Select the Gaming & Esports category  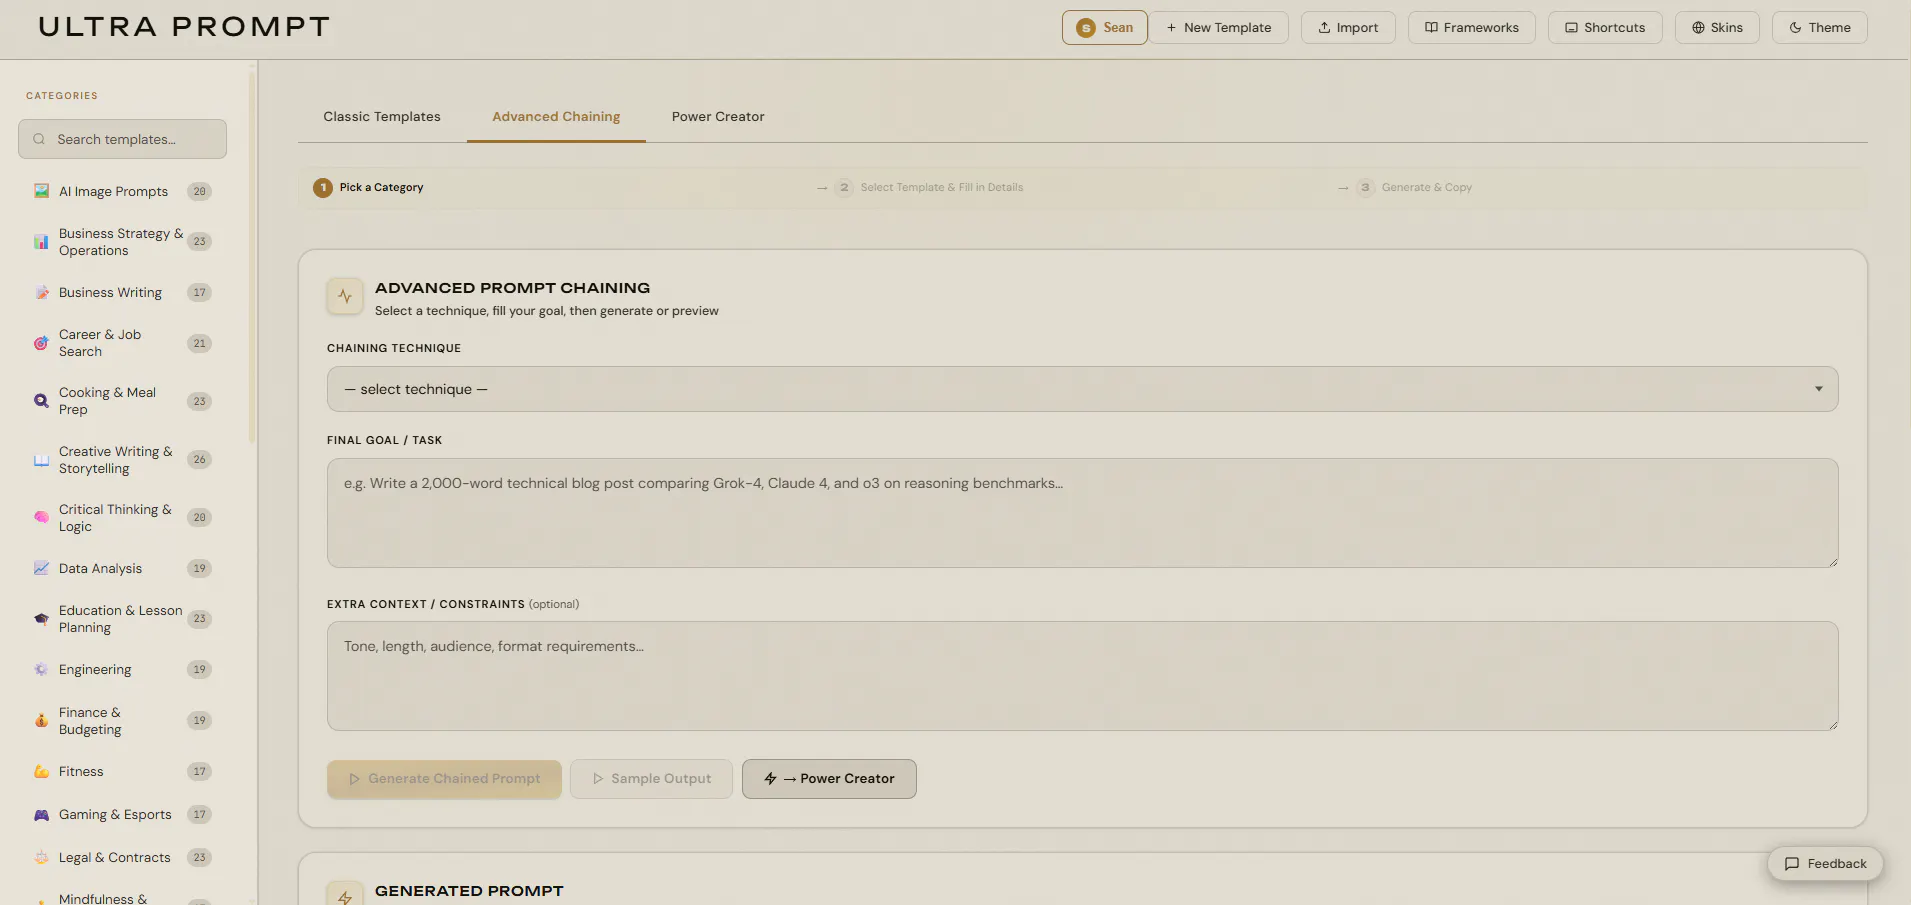coord(122,815)
